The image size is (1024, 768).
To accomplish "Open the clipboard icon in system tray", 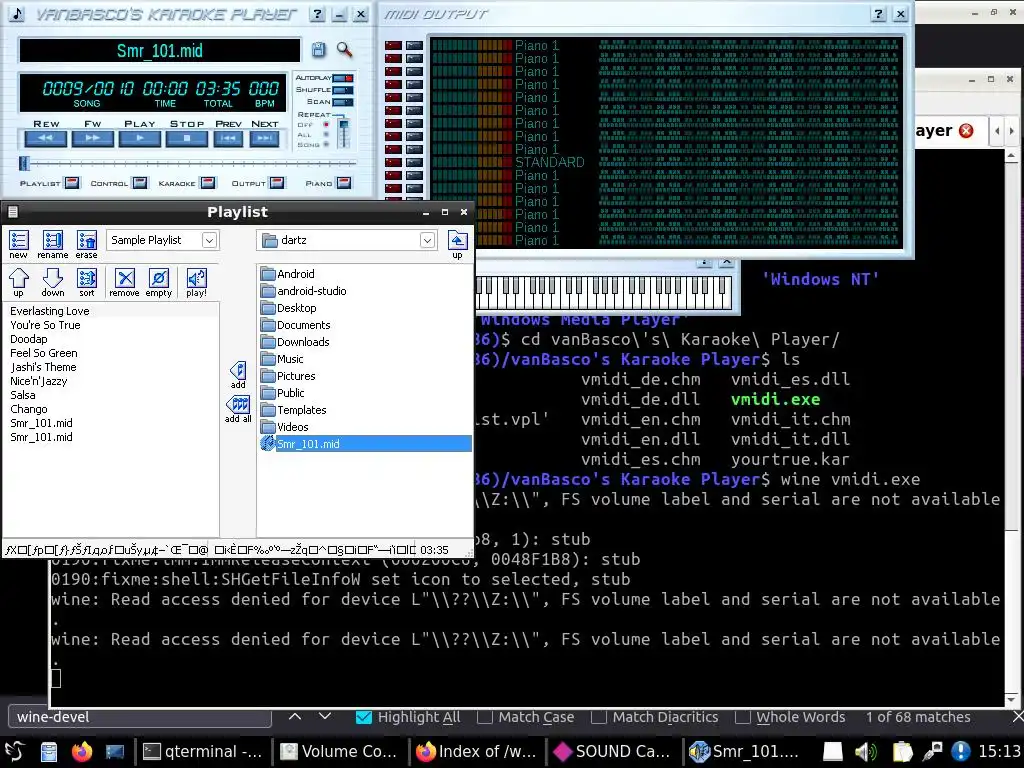I will [902, 752].
